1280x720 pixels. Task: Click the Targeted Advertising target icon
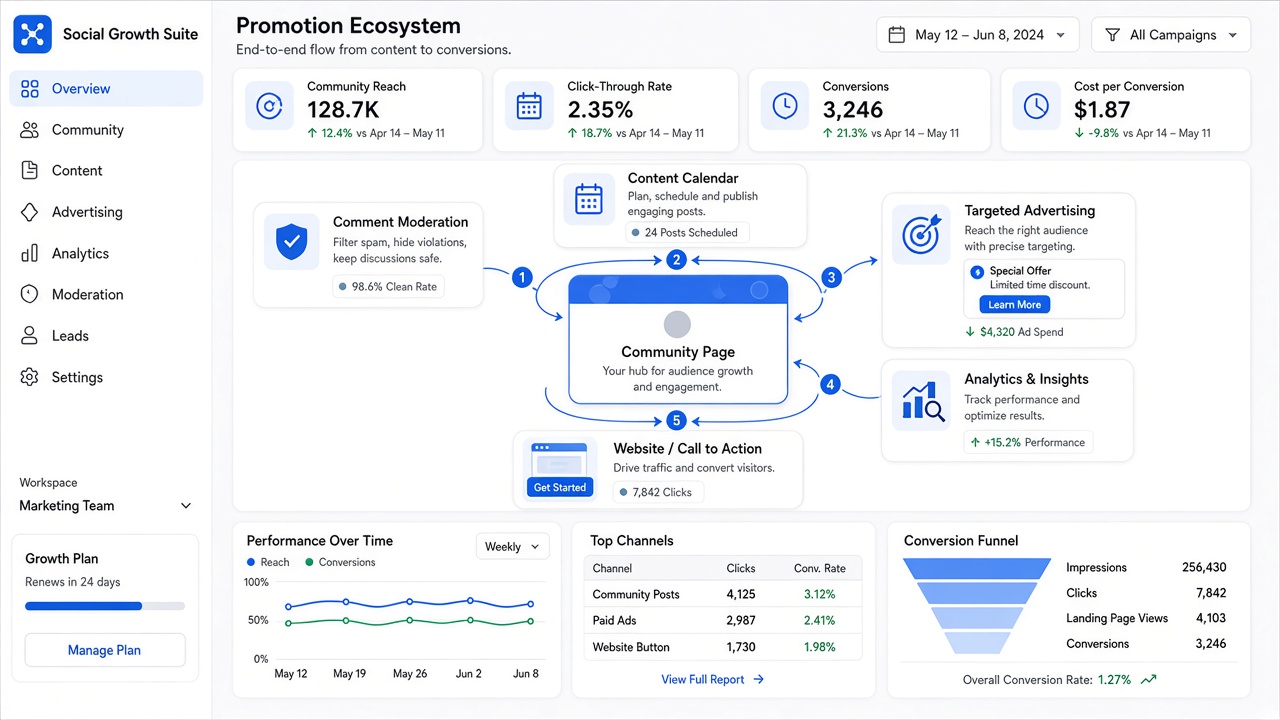pyautogui.click(x=921, y=234)
